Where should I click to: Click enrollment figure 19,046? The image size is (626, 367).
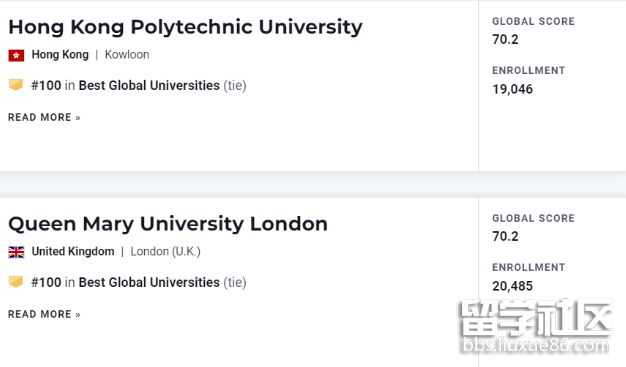click(513, 89)
